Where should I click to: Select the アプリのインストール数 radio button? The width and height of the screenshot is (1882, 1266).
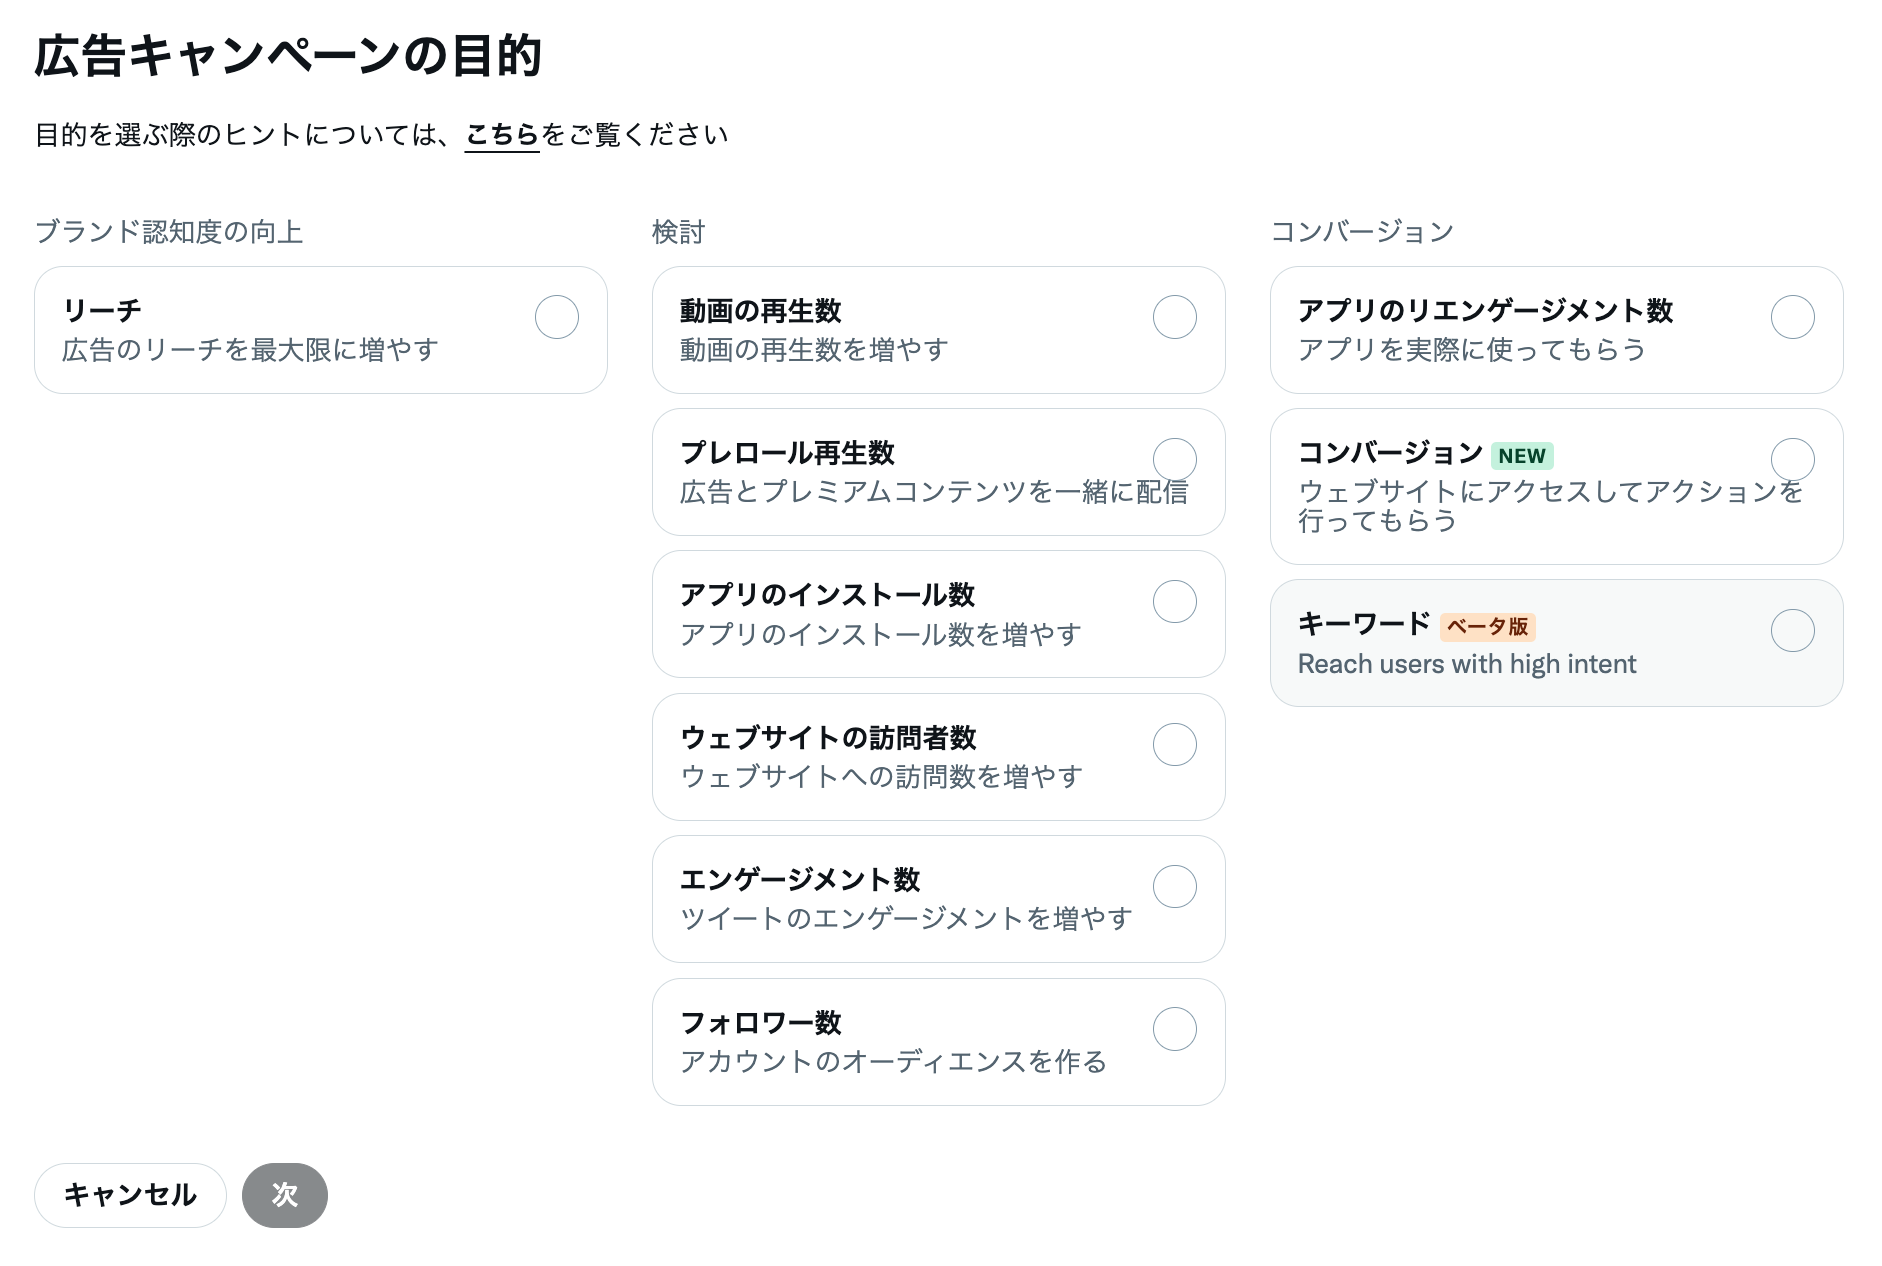coord(1175,602)
